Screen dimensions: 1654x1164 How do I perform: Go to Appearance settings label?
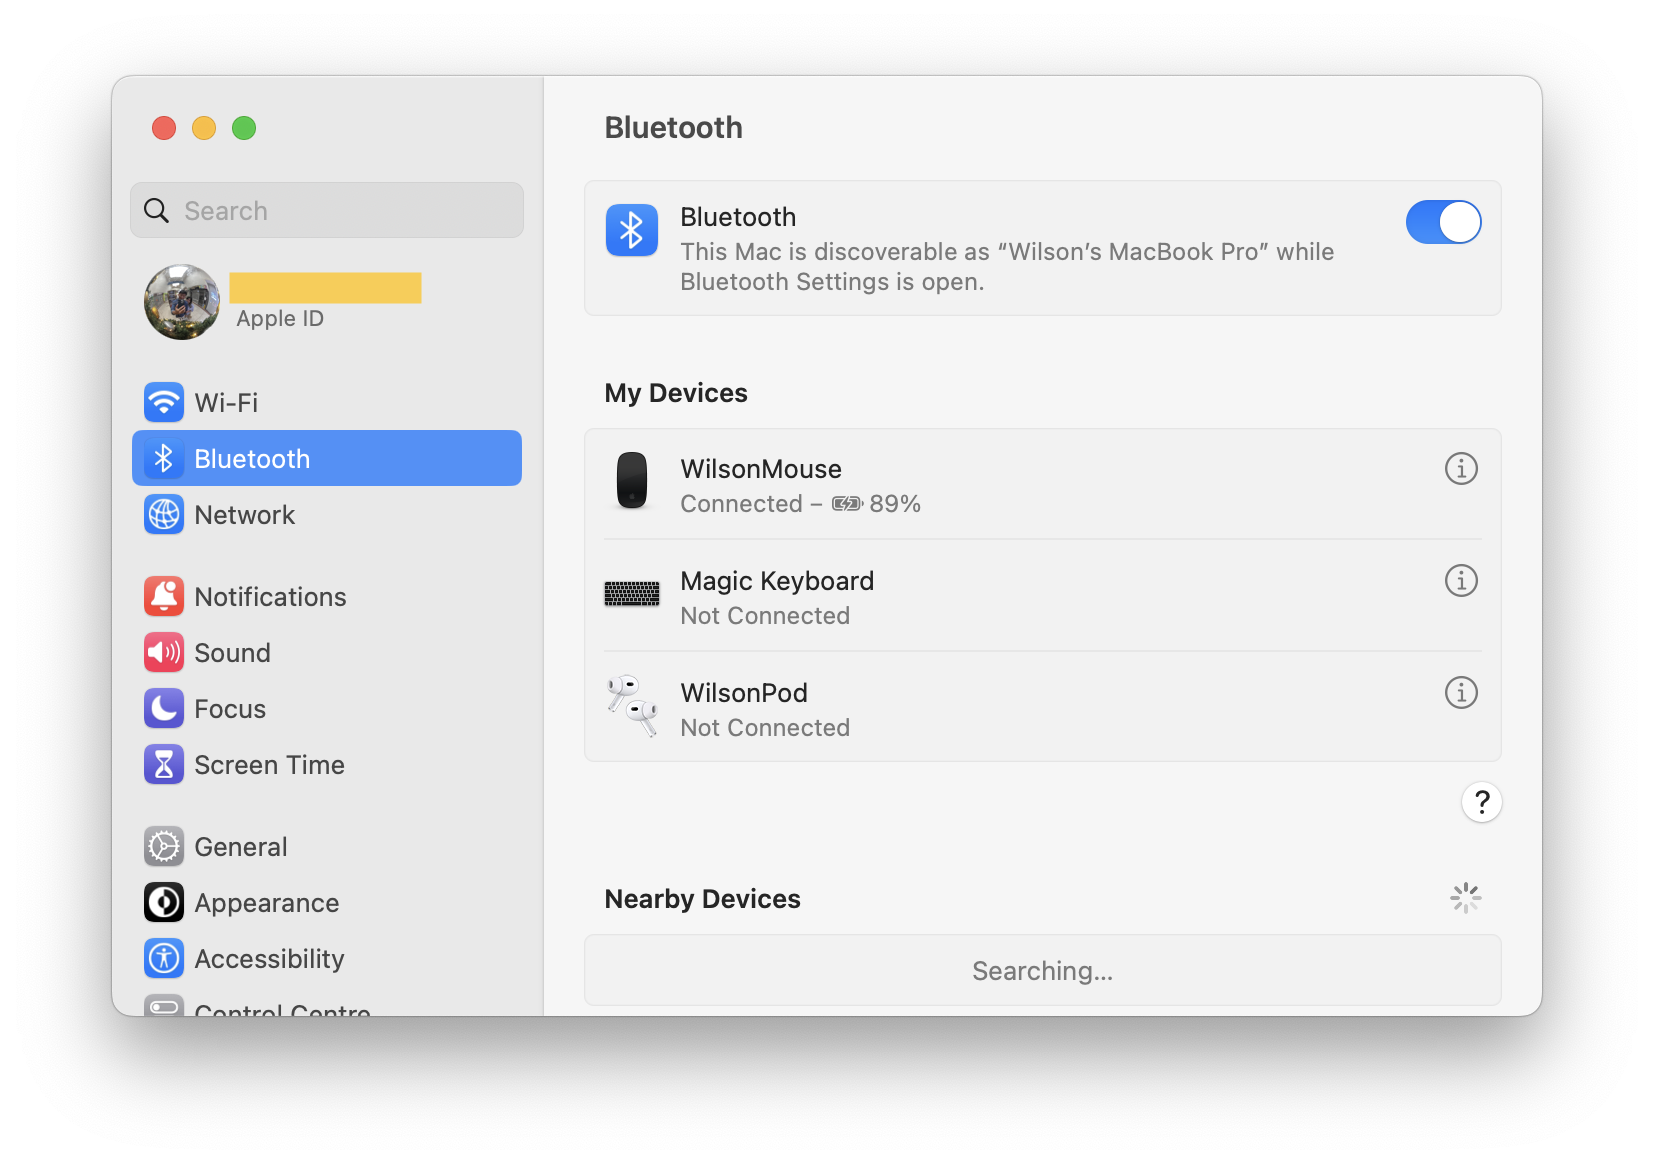[x=267, y=903]
